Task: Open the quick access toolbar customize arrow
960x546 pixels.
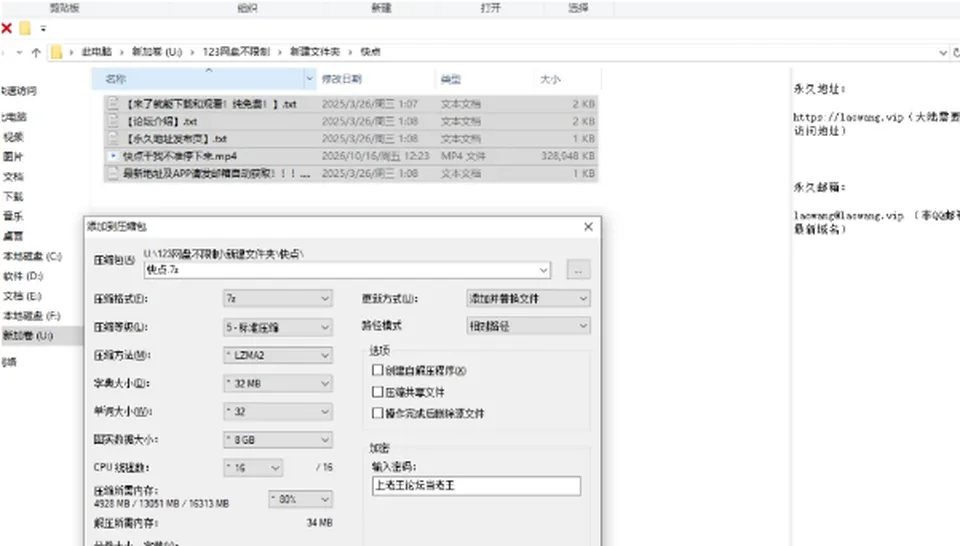Action: (43, 28)
